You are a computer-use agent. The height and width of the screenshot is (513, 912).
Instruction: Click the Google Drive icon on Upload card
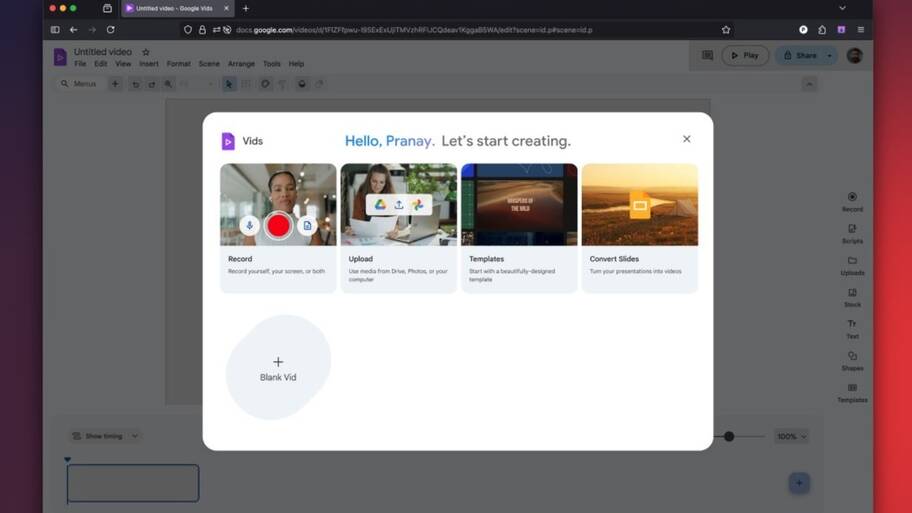(380, 204)
